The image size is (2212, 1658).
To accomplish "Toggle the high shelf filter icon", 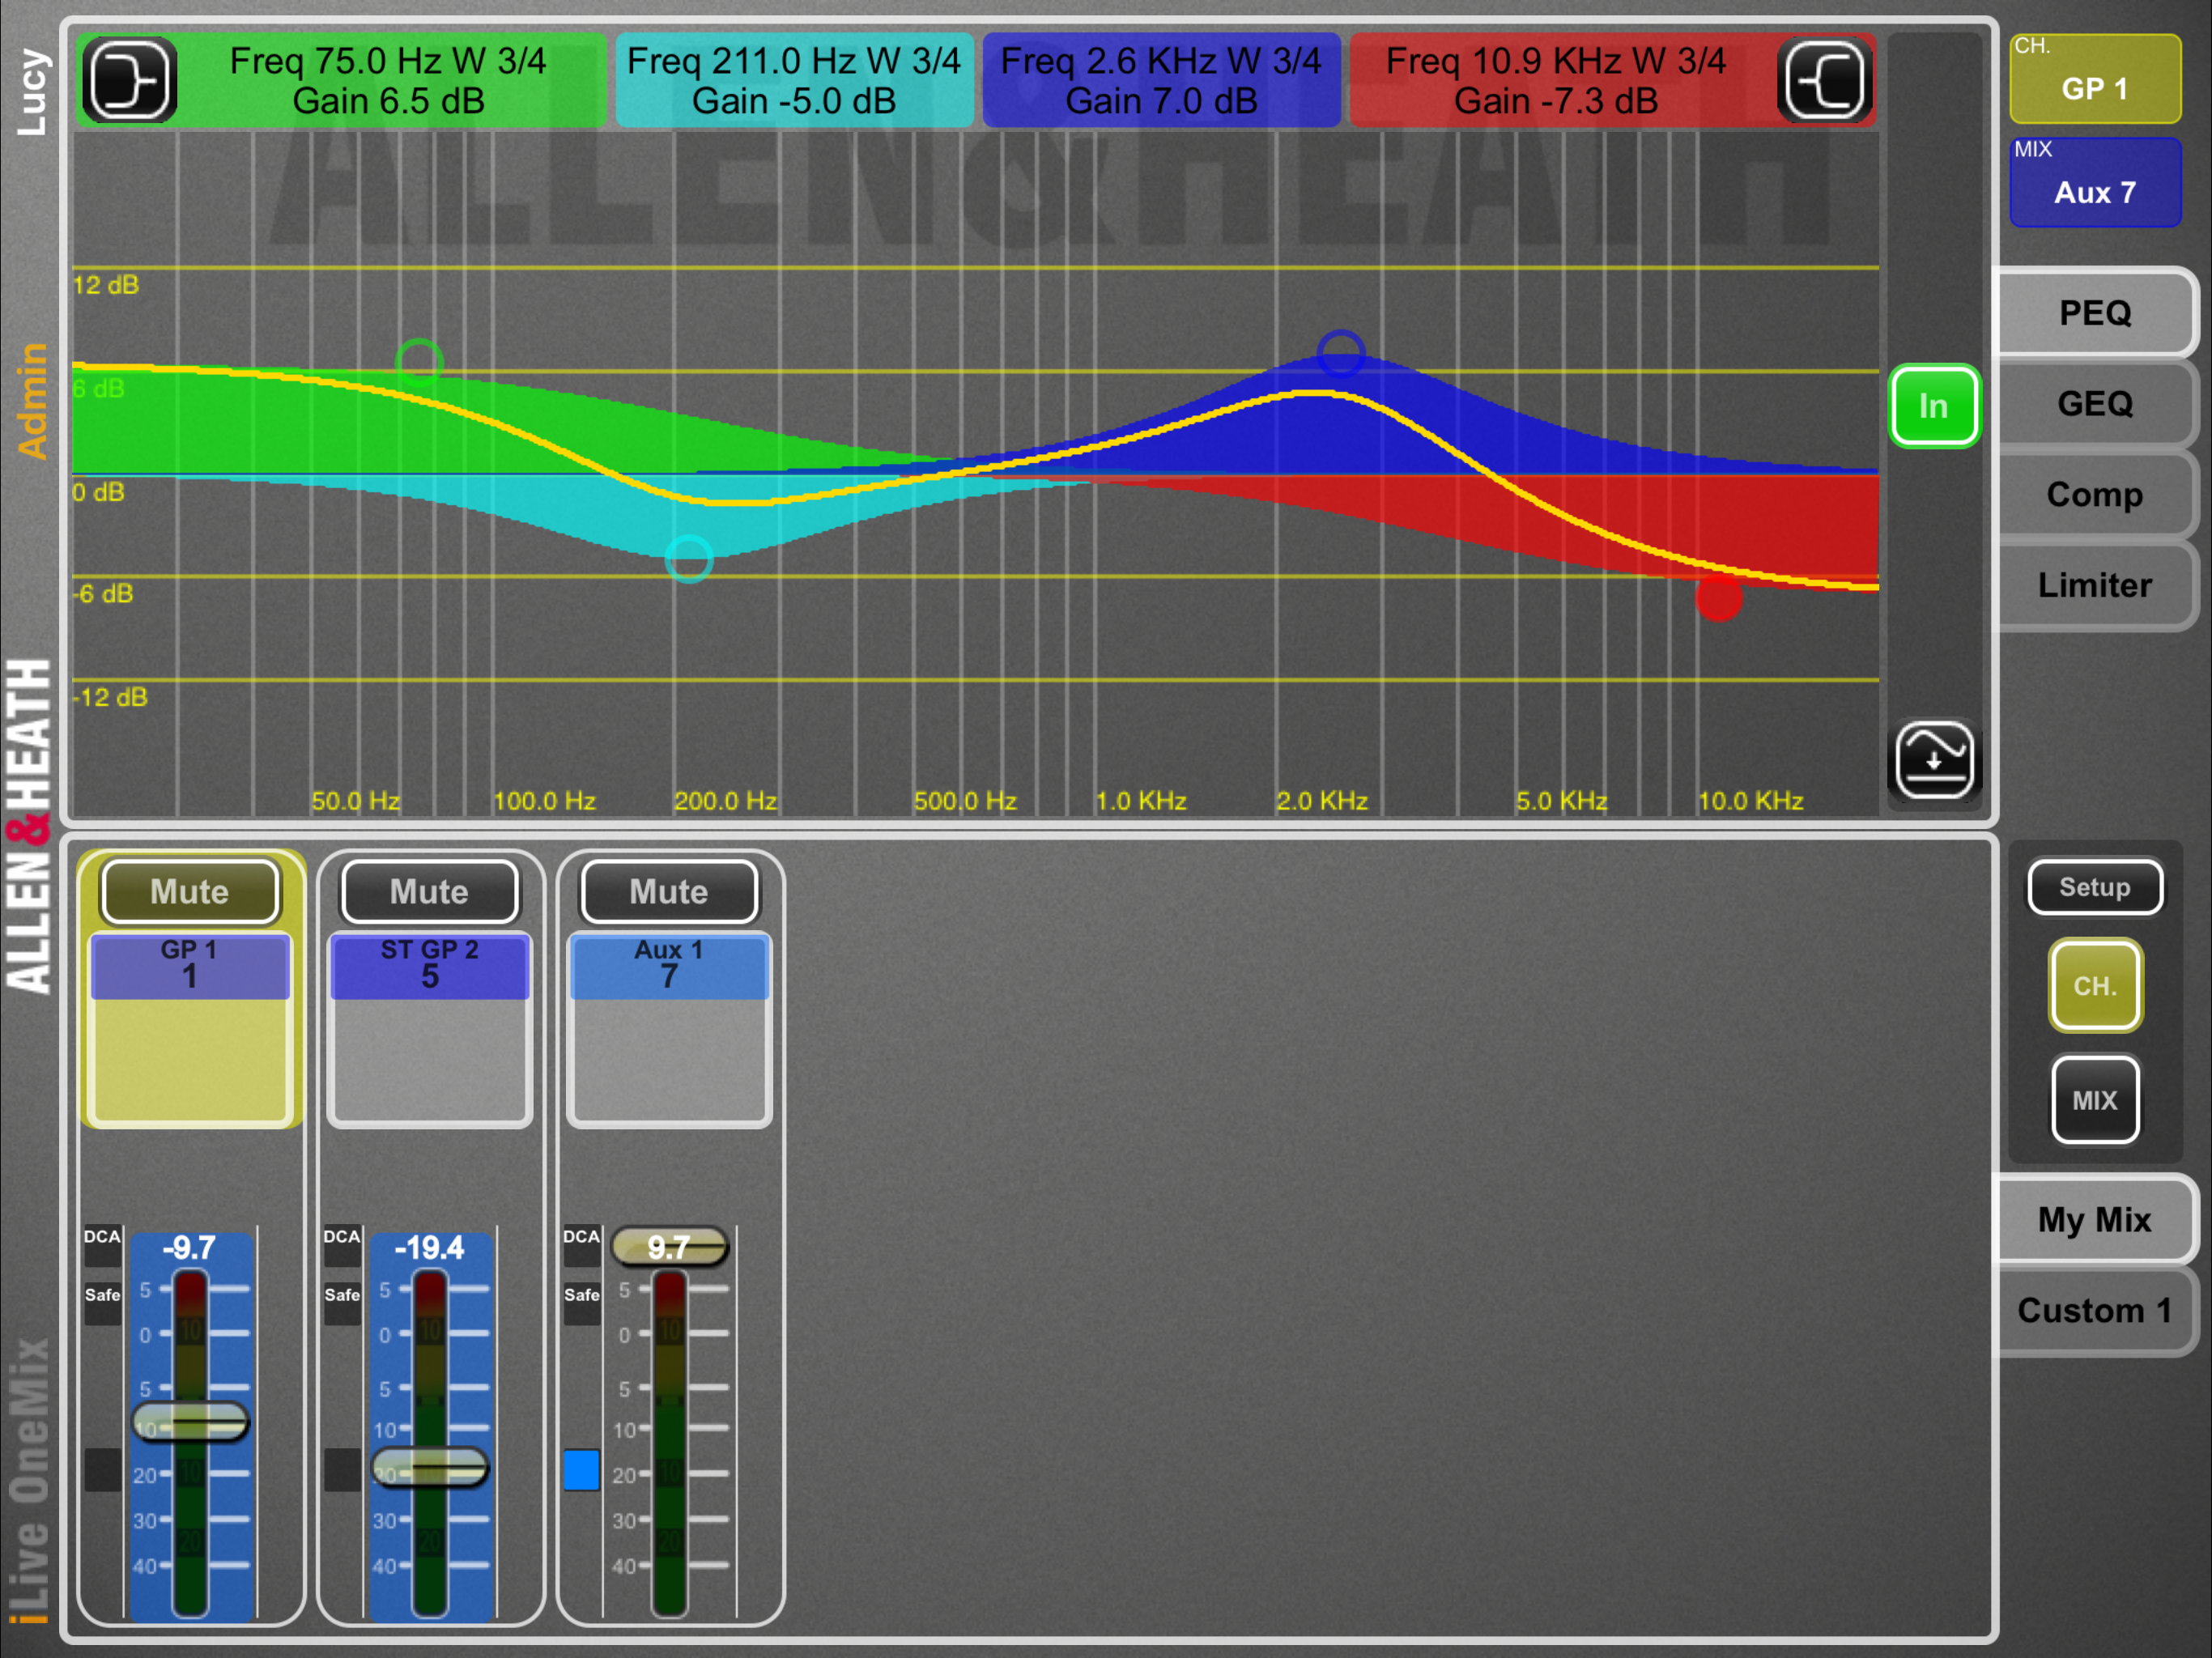I will pyautogui.click(x=1824, y=80).
